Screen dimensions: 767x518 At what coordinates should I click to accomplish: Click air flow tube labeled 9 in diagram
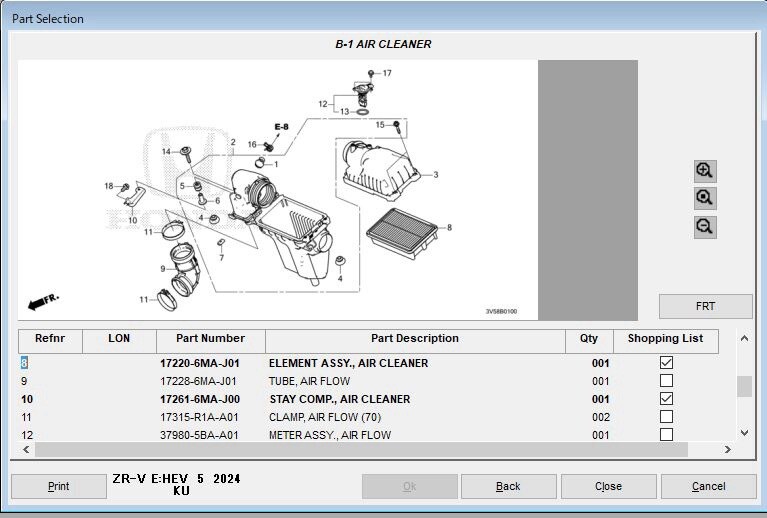point(184,269)
